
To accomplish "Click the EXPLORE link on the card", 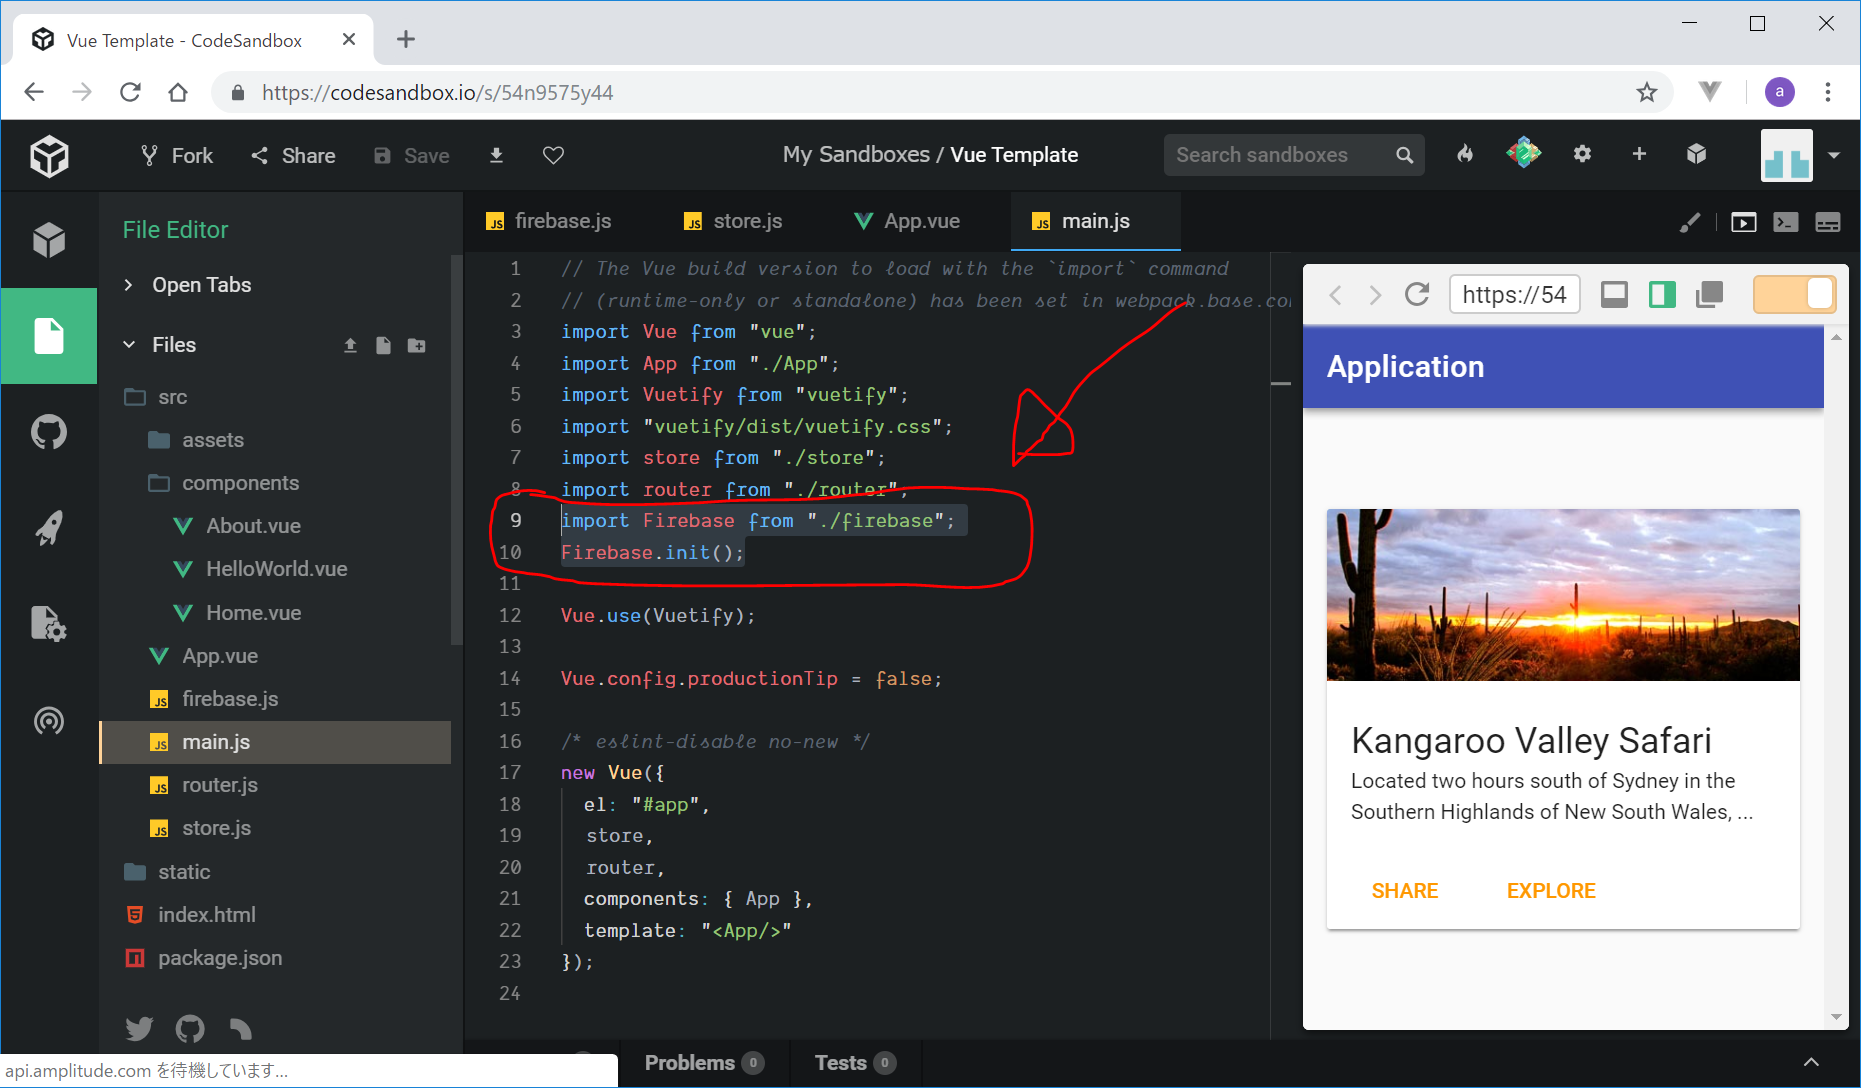I will [1550, 891].
